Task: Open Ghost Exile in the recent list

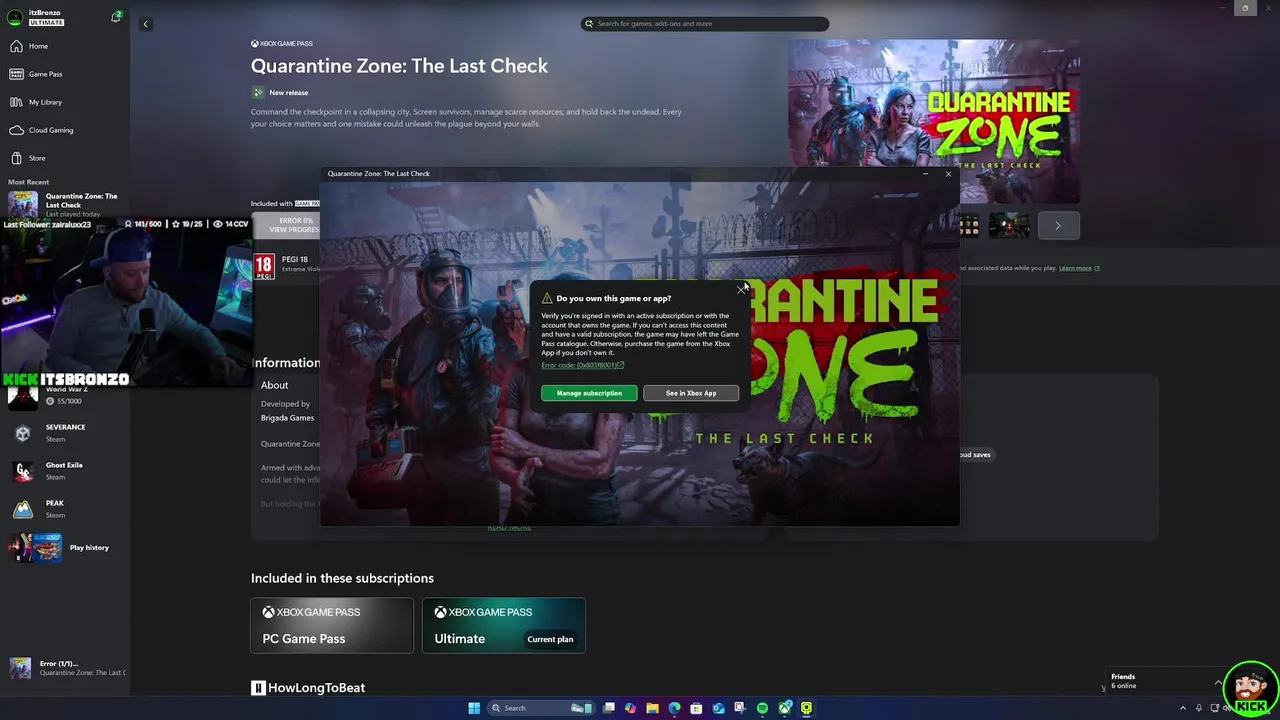Action: (63, 471)
